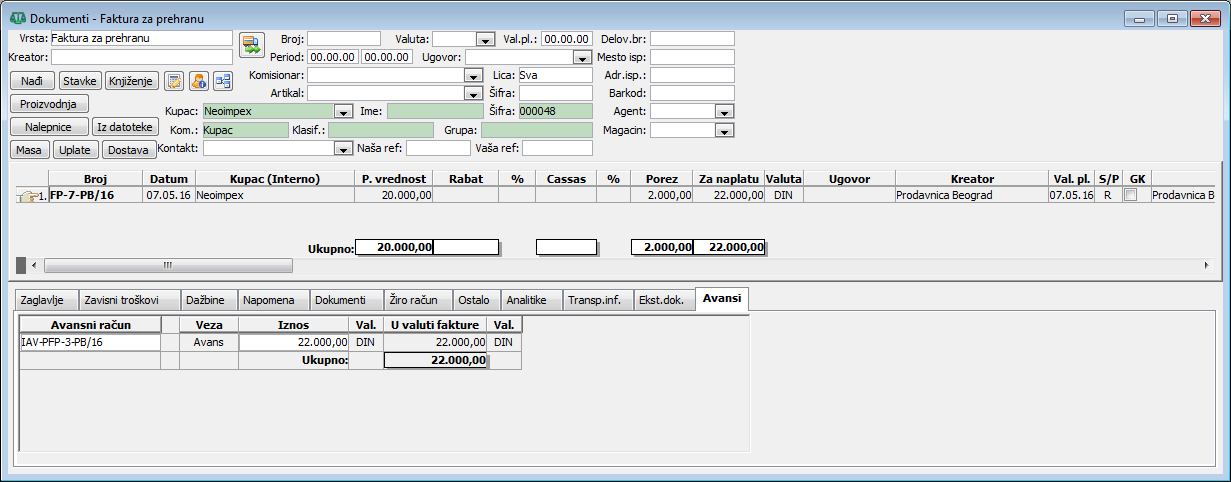The height and width of the screenshot is (482, 1231).
Task: Click the Za naplatu column header
Action: coord(729,179)
